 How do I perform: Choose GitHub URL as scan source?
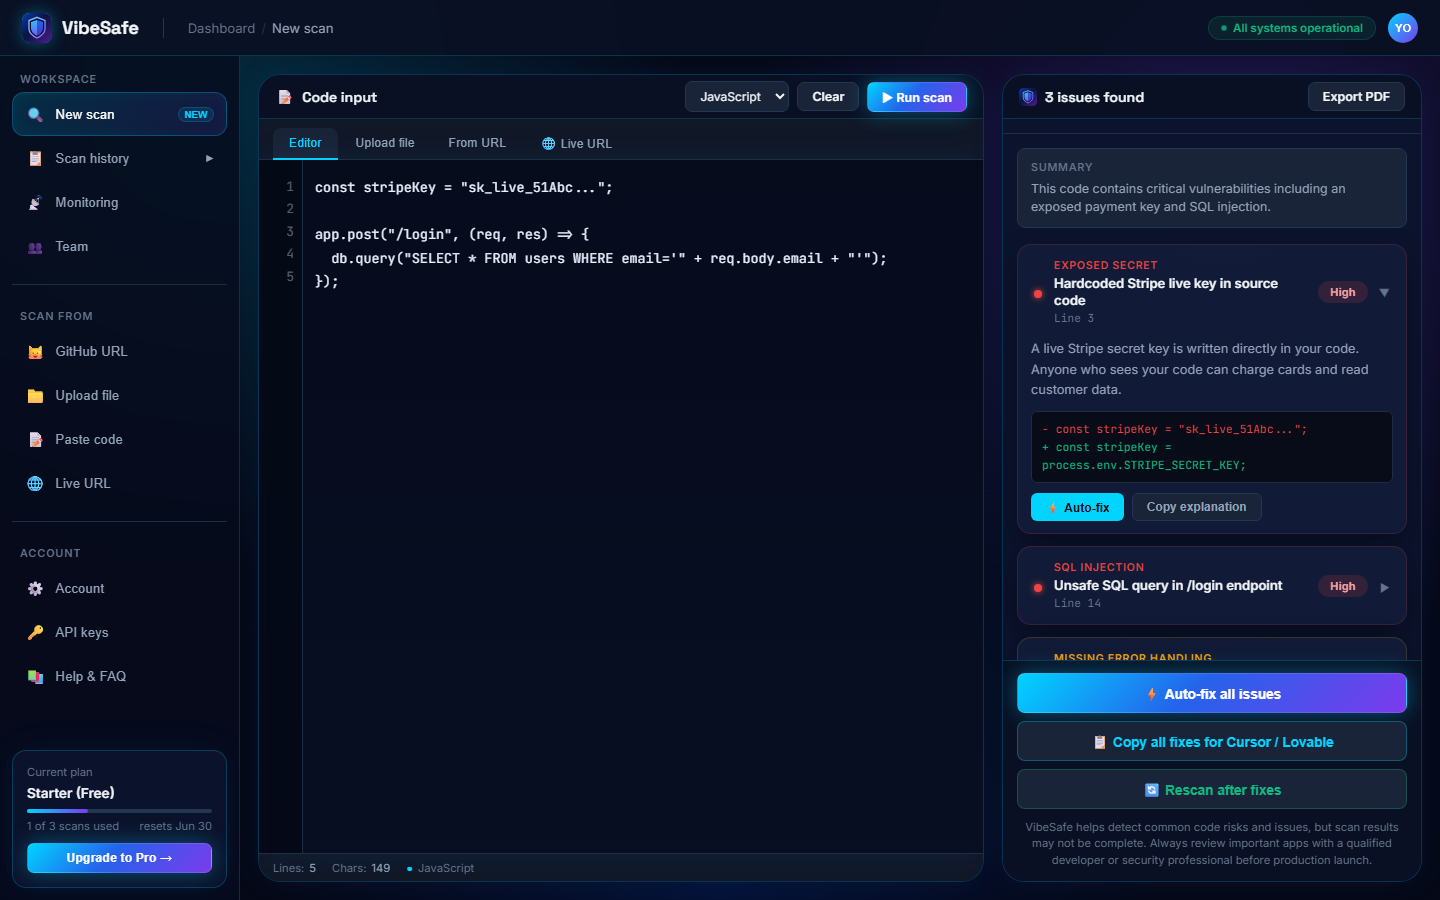tap(119, 351)
